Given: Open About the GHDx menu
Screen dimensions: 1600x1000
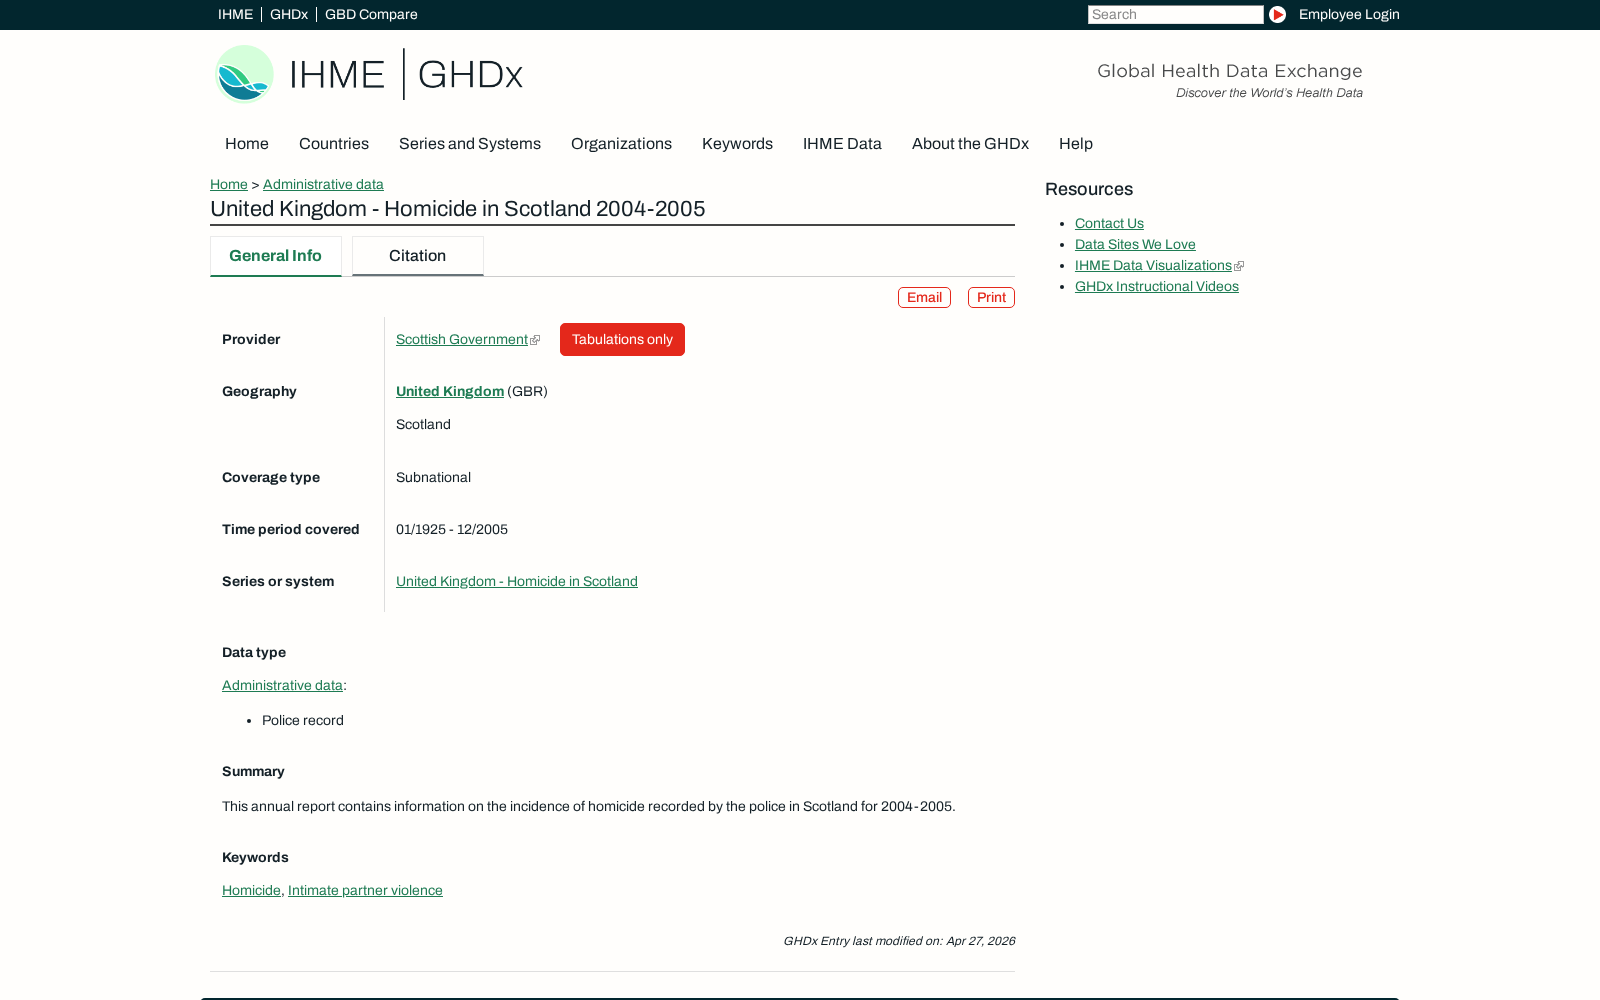Looking at the screenshot, I should [x=970, y=143].
